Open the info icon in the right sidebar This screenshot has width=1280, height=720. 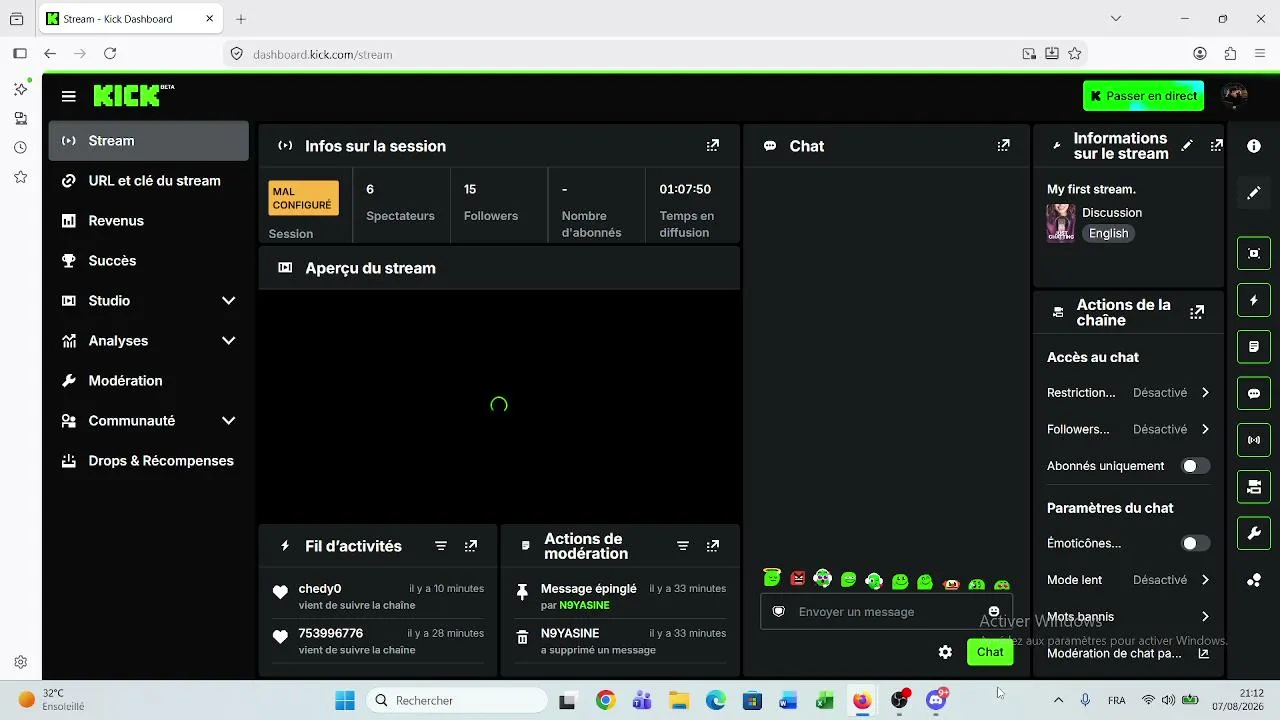click(1254, 146)
